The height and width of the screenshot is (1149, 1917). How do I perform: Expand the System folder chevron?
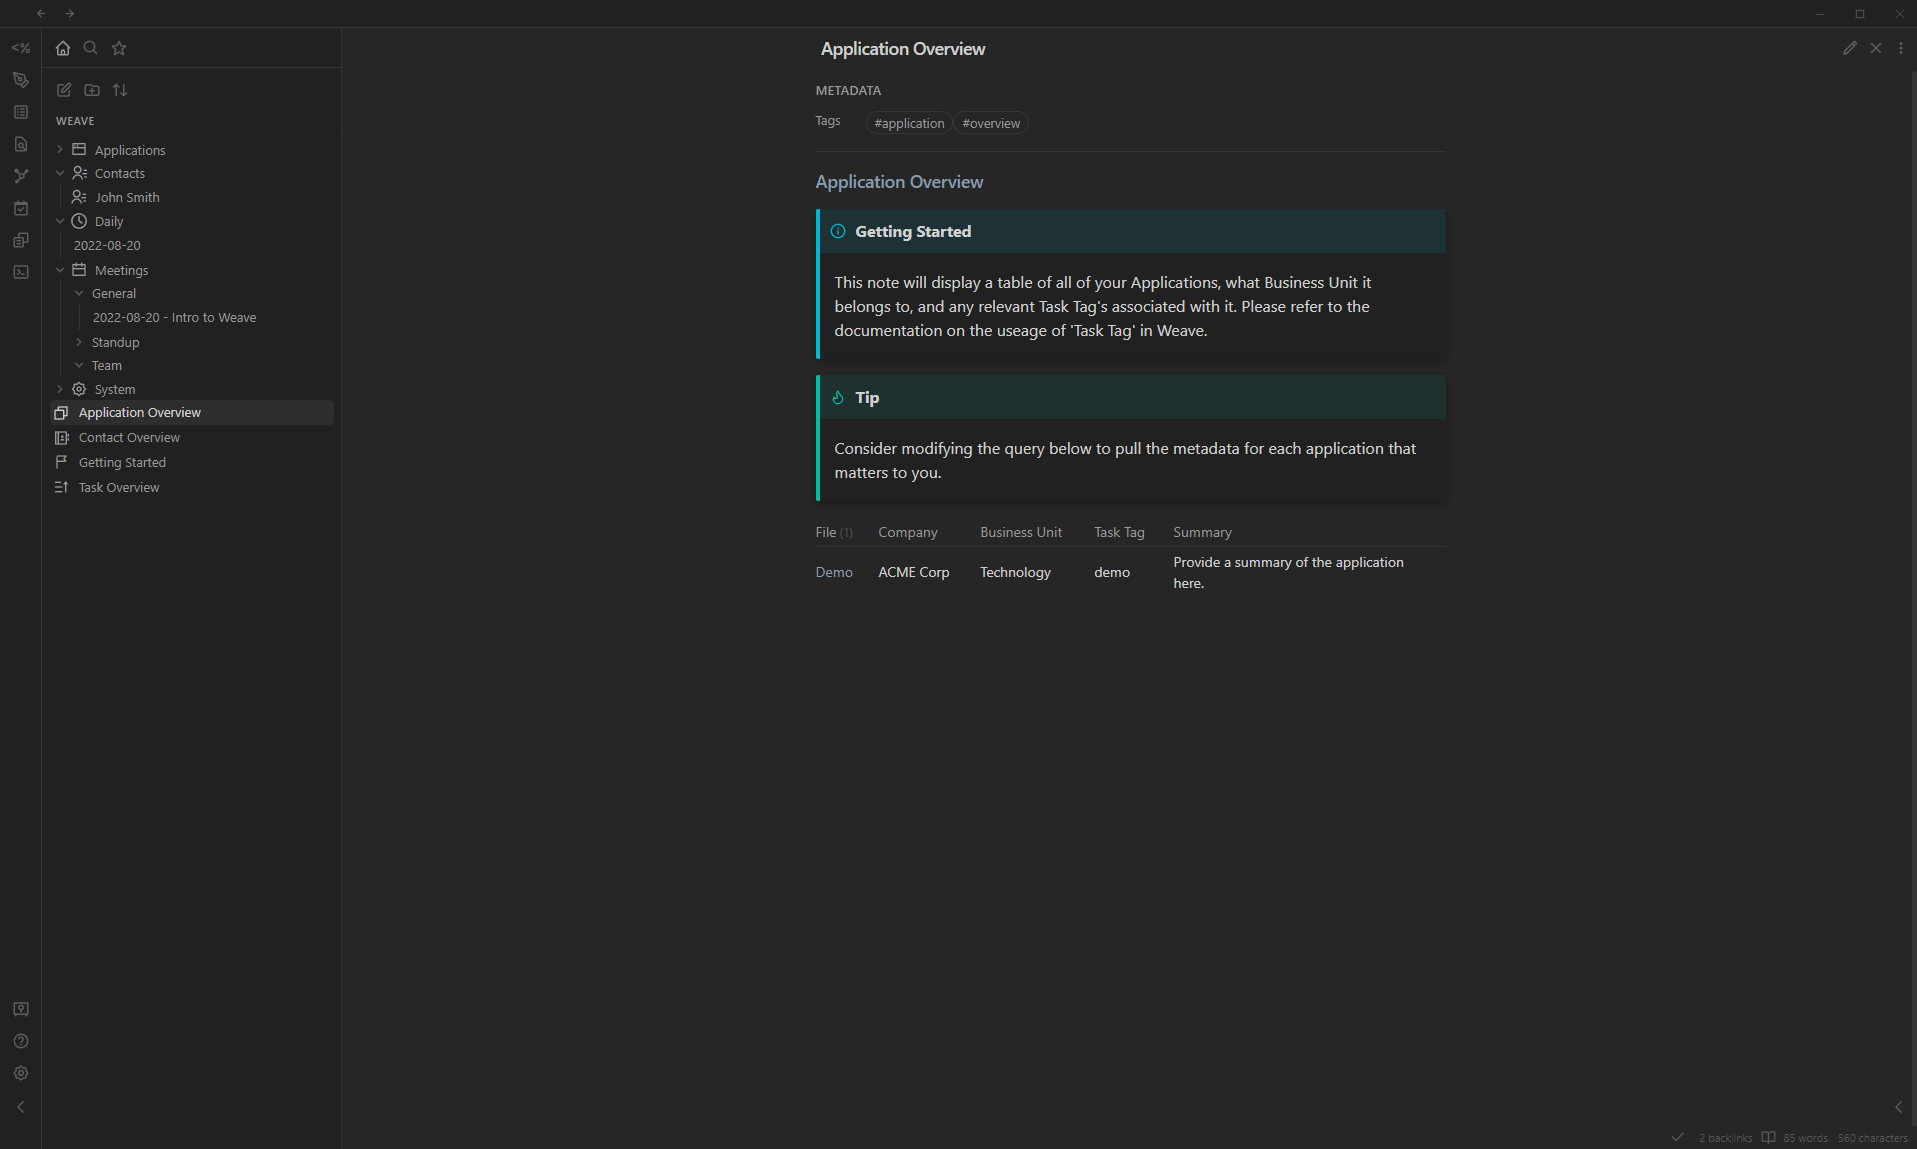point(60,389)
